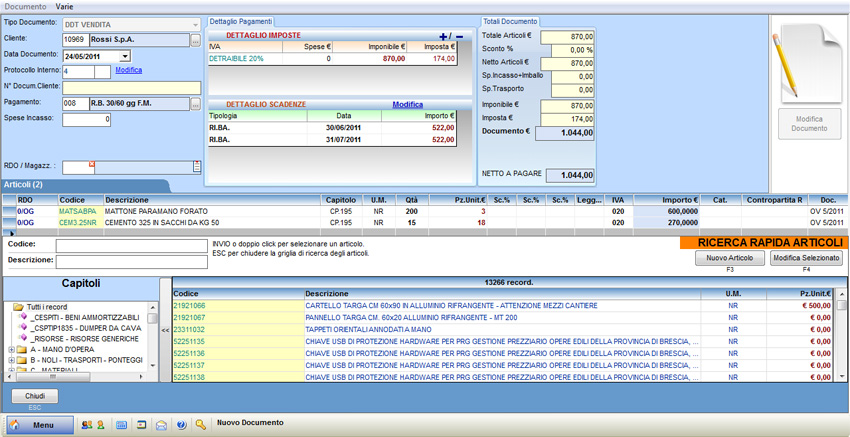Expand the B - NOLI - TRASPORTI - PONTEGGI node
The width and height of the screenshot is (850, 437).
11,360
